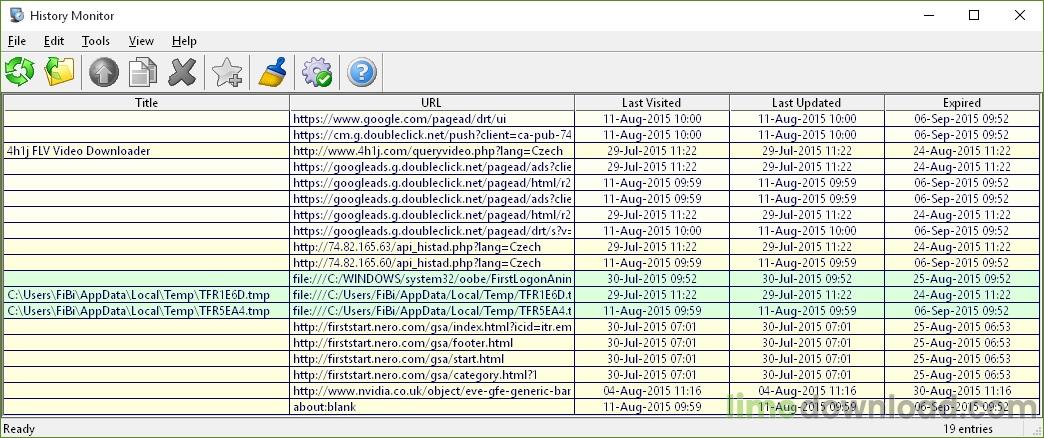Viewport: 1044px width, 438px height.
Task: Clean history with the broom icon
Action: [x=272, y=72]
